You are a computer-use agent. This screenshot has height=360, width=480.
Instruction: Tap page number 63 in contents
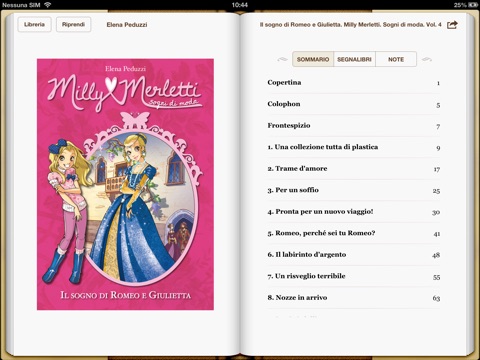tap(436, 298)
